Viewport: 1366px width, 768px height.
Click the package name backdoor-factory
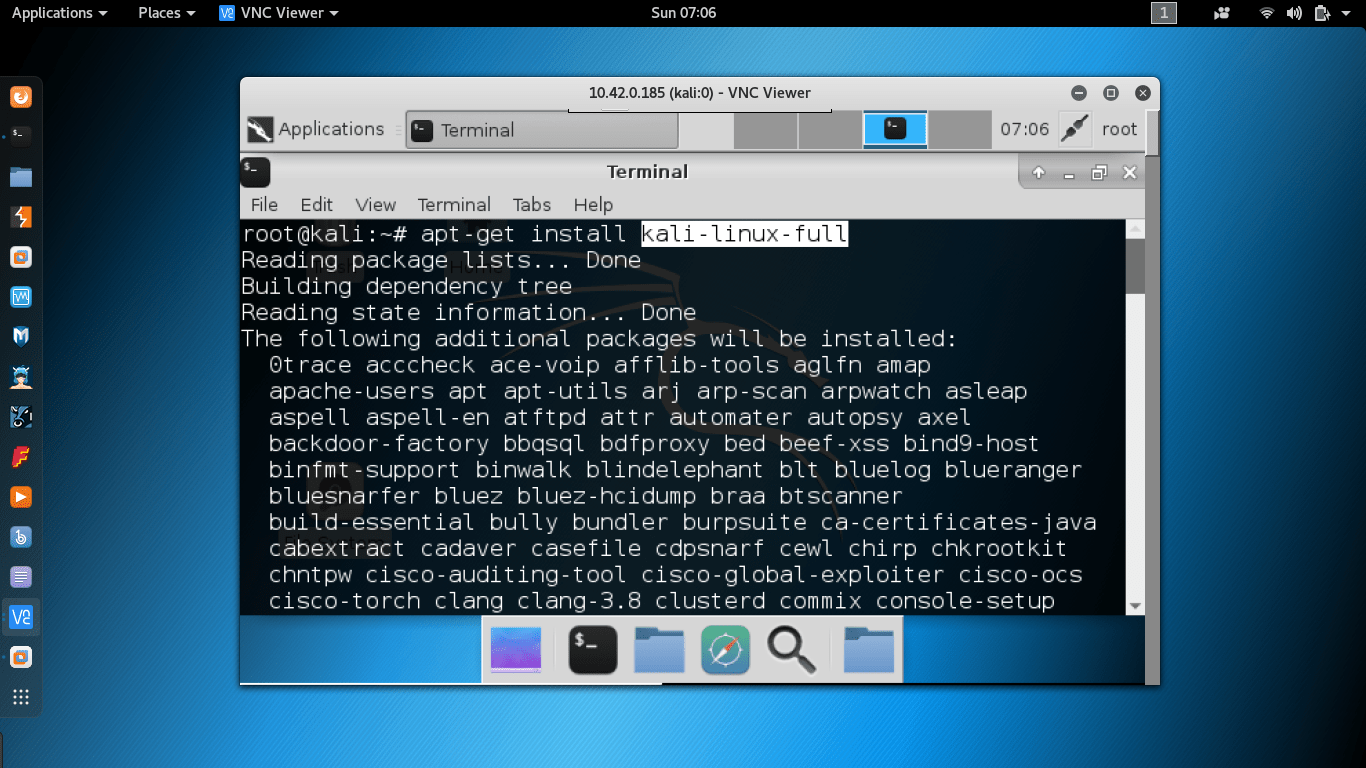click(379, 444)
